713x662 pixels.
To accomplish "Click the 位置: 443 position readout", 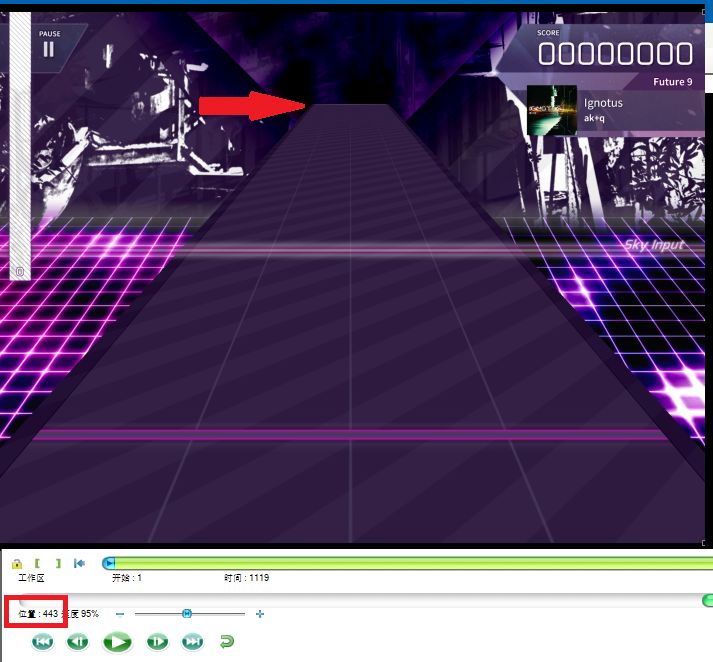I will pos(38,614).
